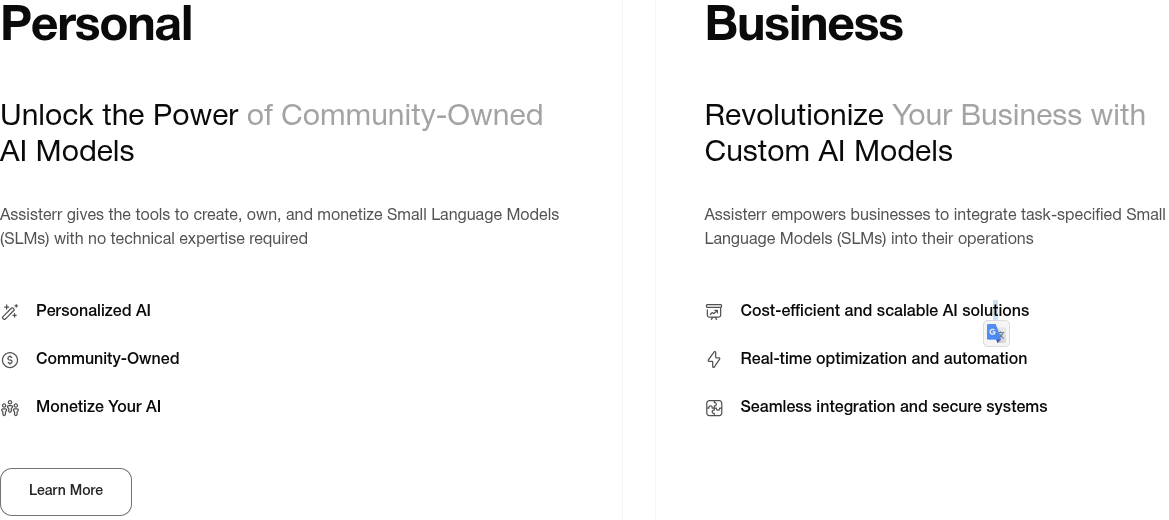Click the lightning bolt icon beside Real-time optimization

pyautogui.click(x=714, y=360)
